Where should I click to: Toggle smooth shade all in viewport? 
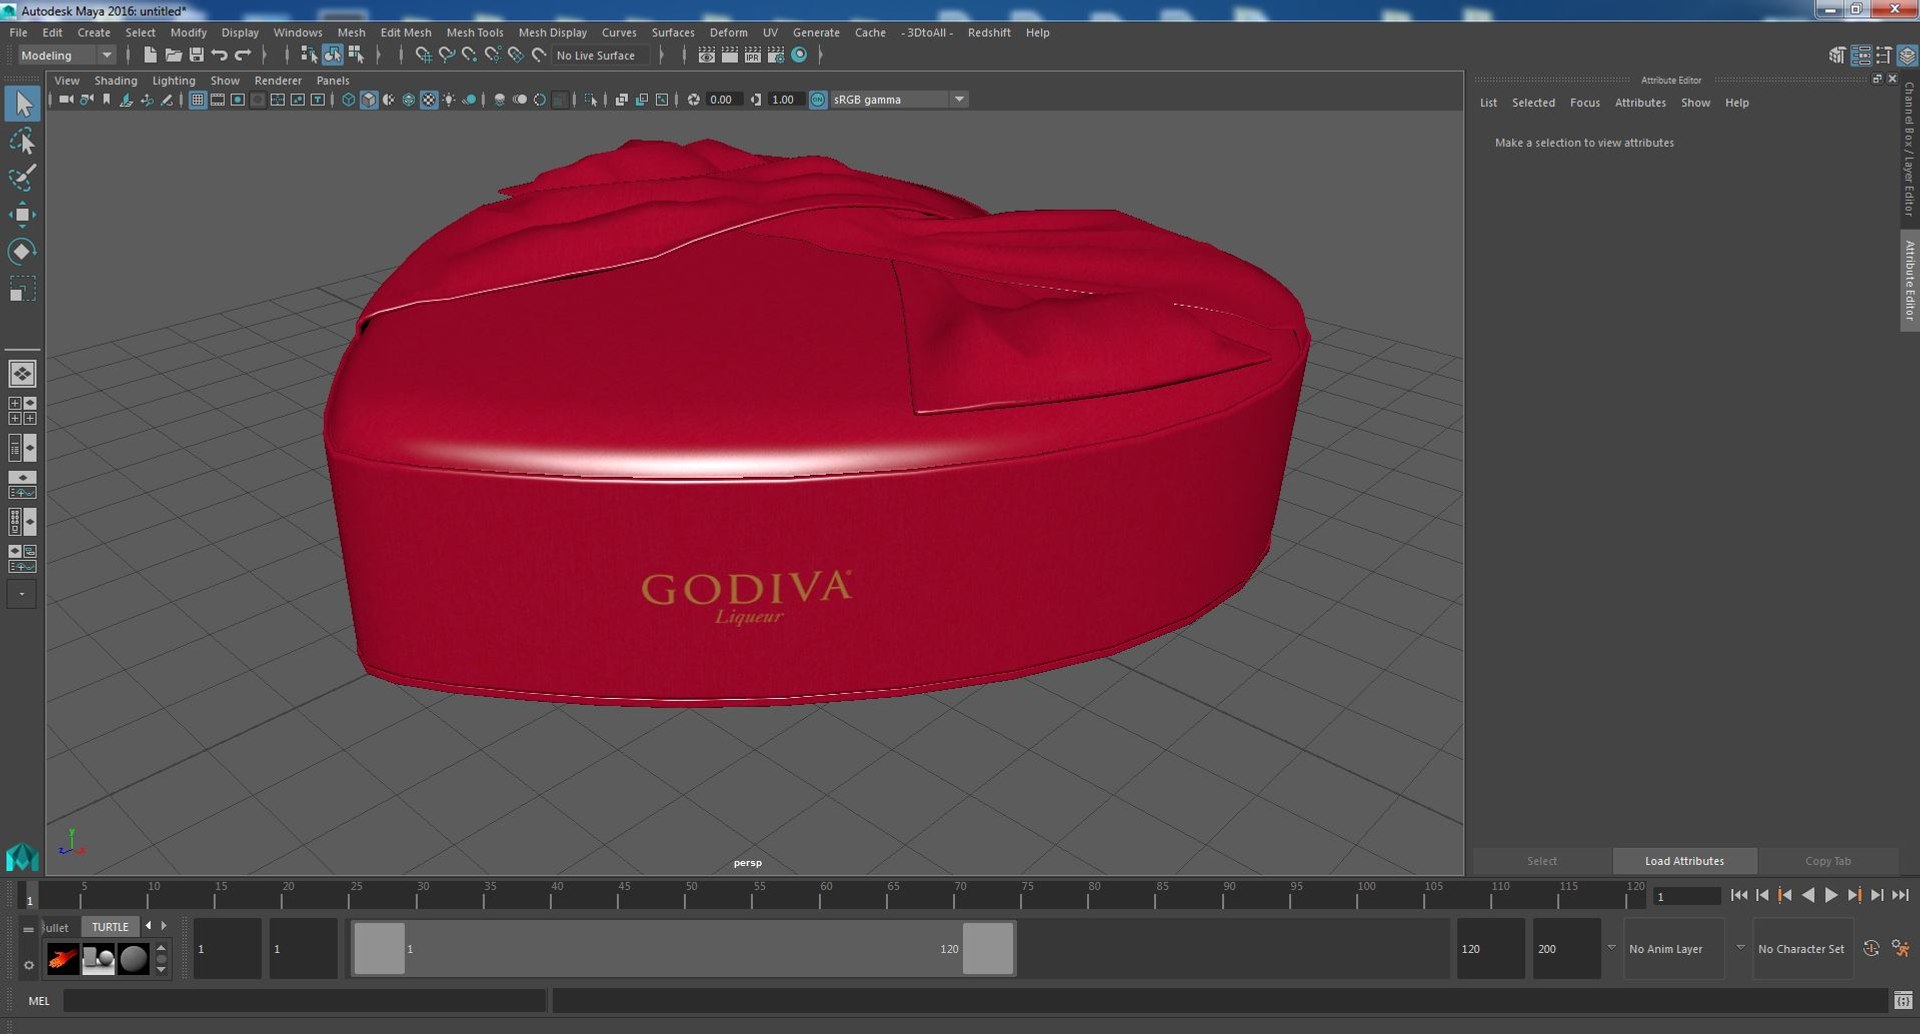point(369,99)
